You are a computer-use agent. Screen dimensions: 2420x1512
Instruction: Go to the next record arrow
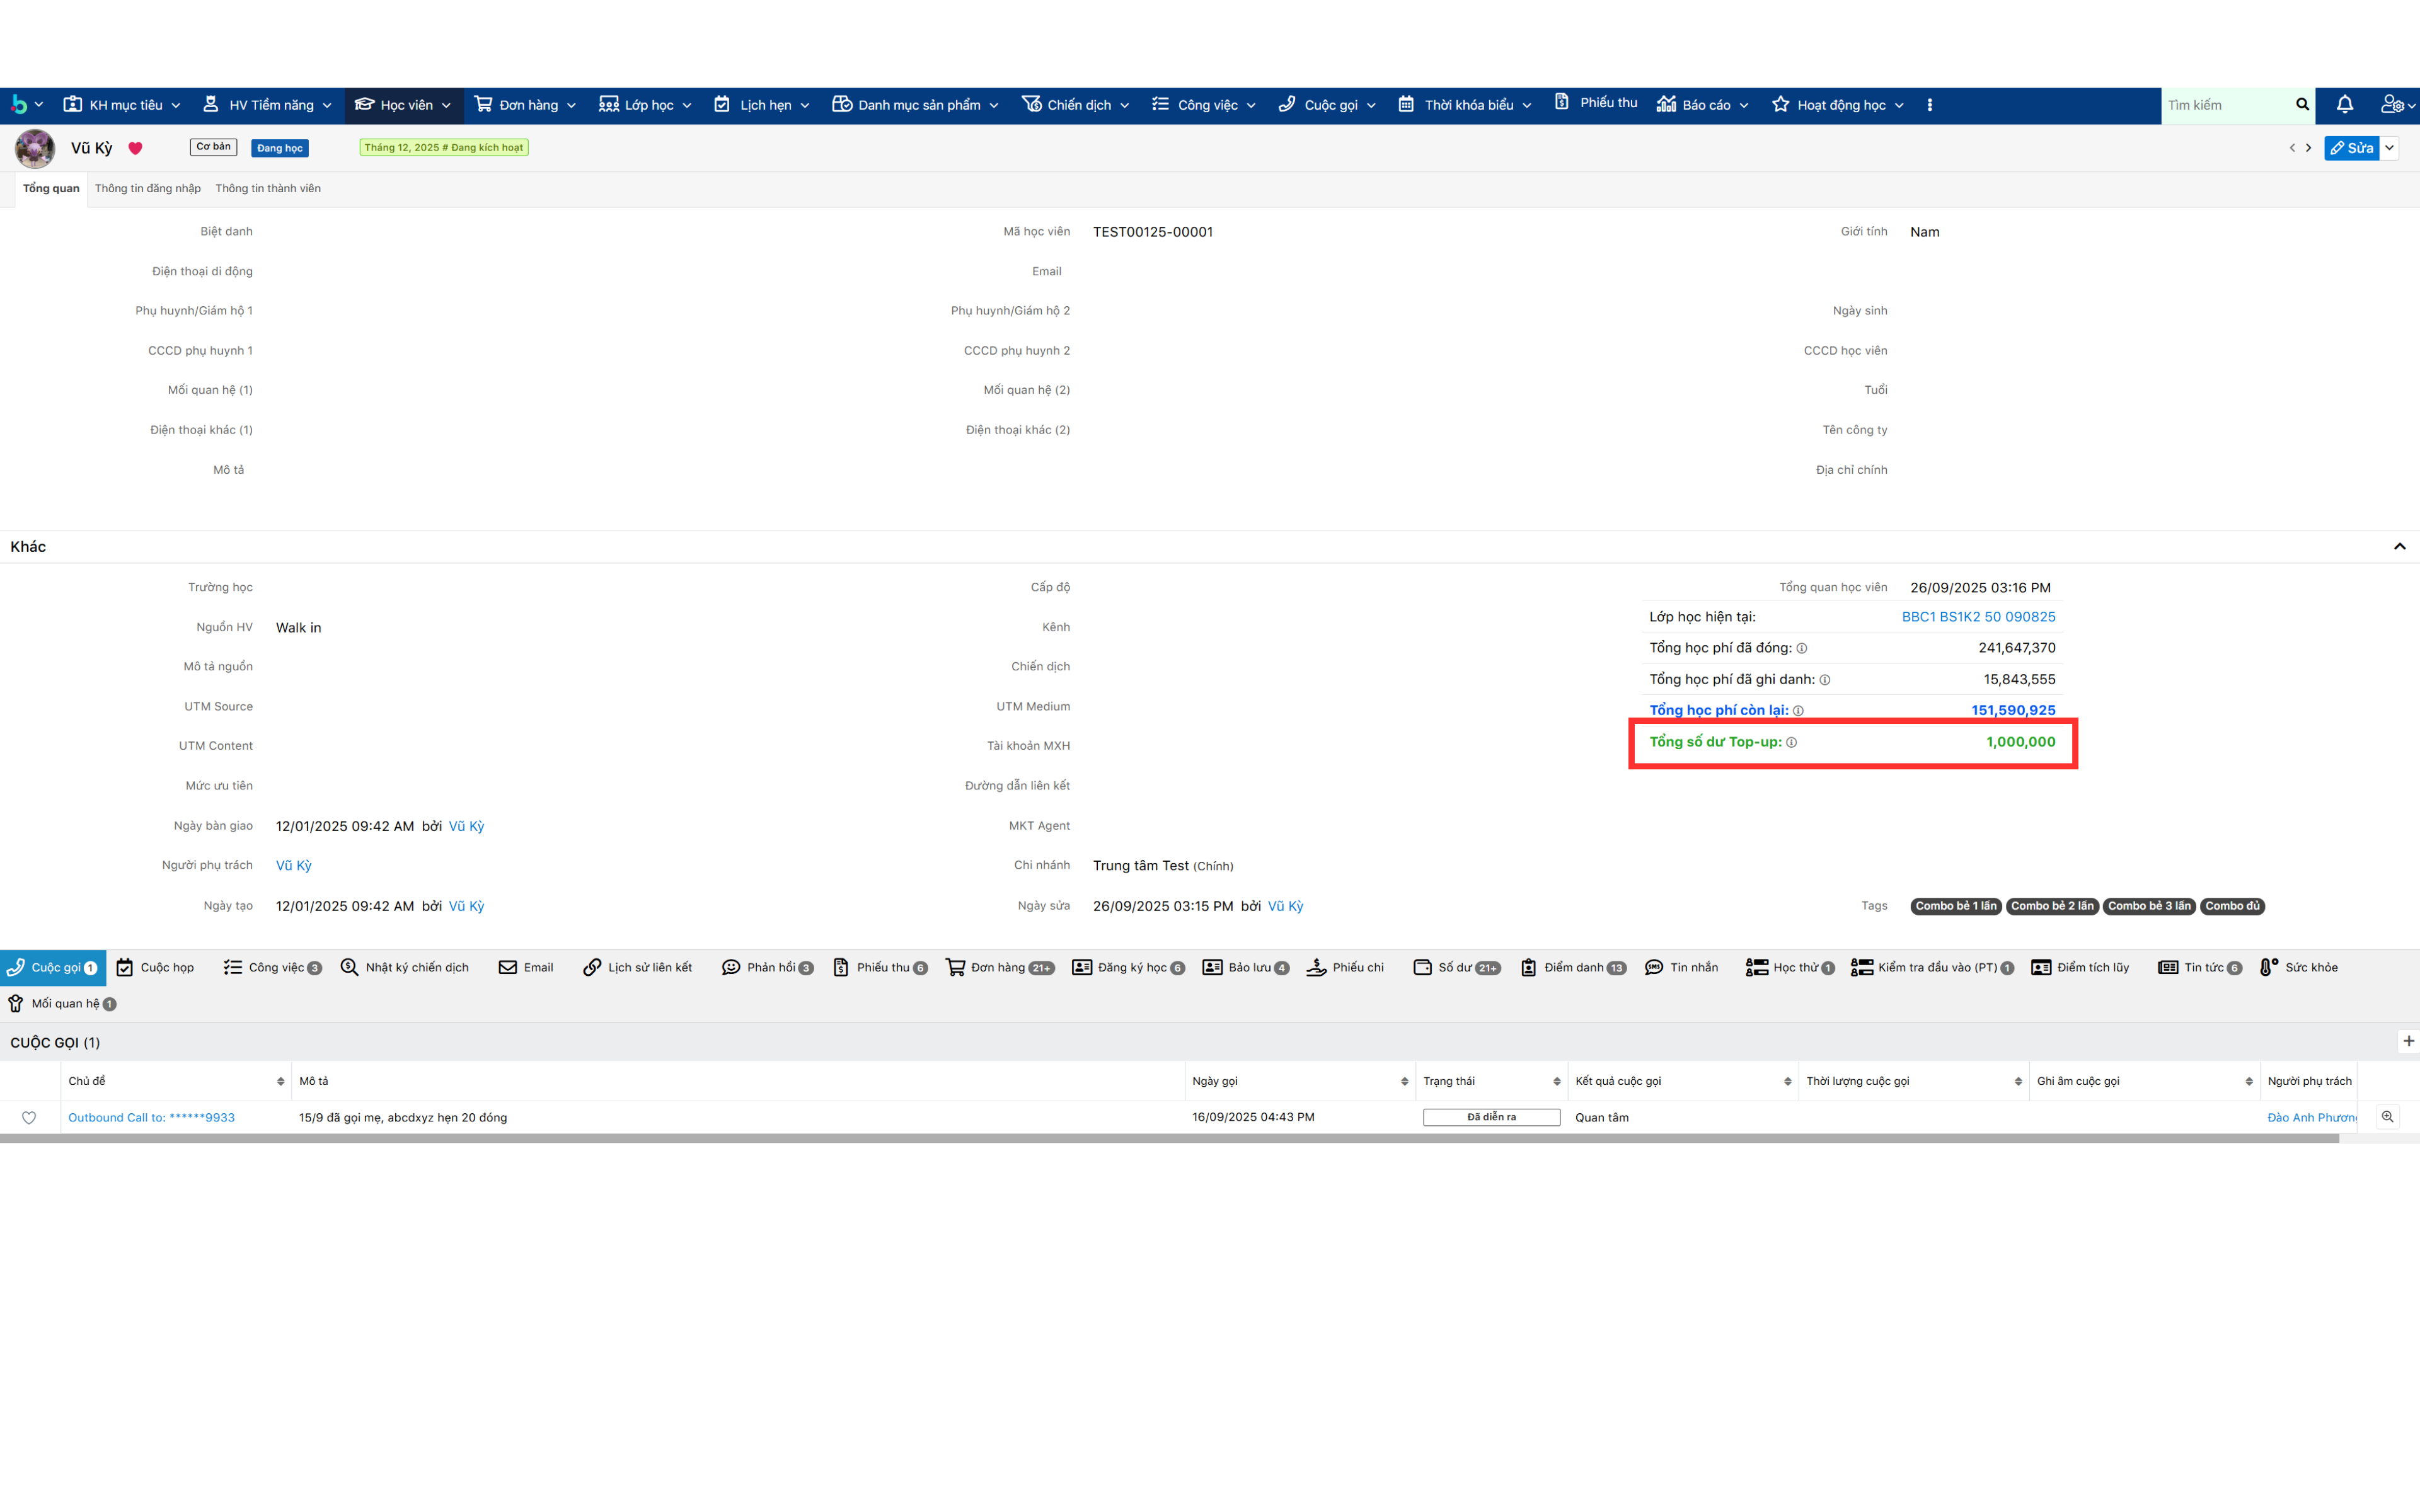click(2308, 148)
